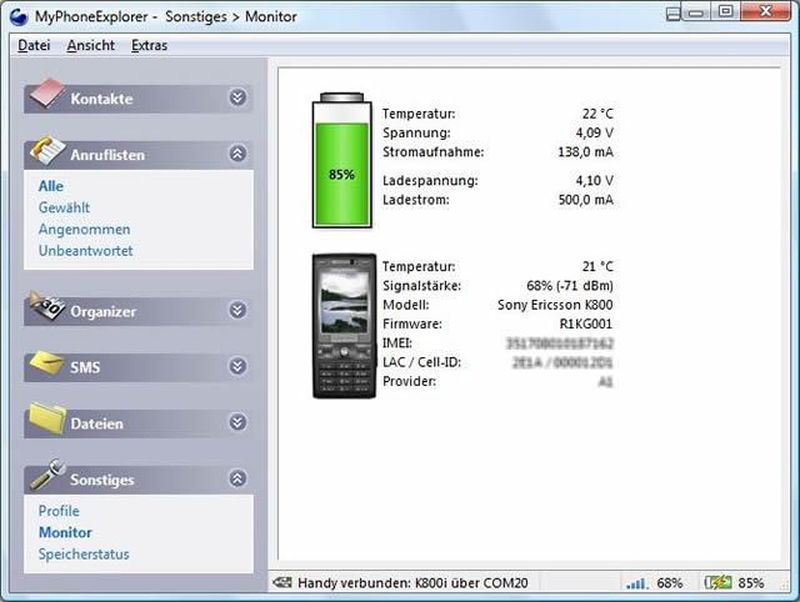800x602 pixels.
Task: Open the Datei menu
Action: pos(34,45)
